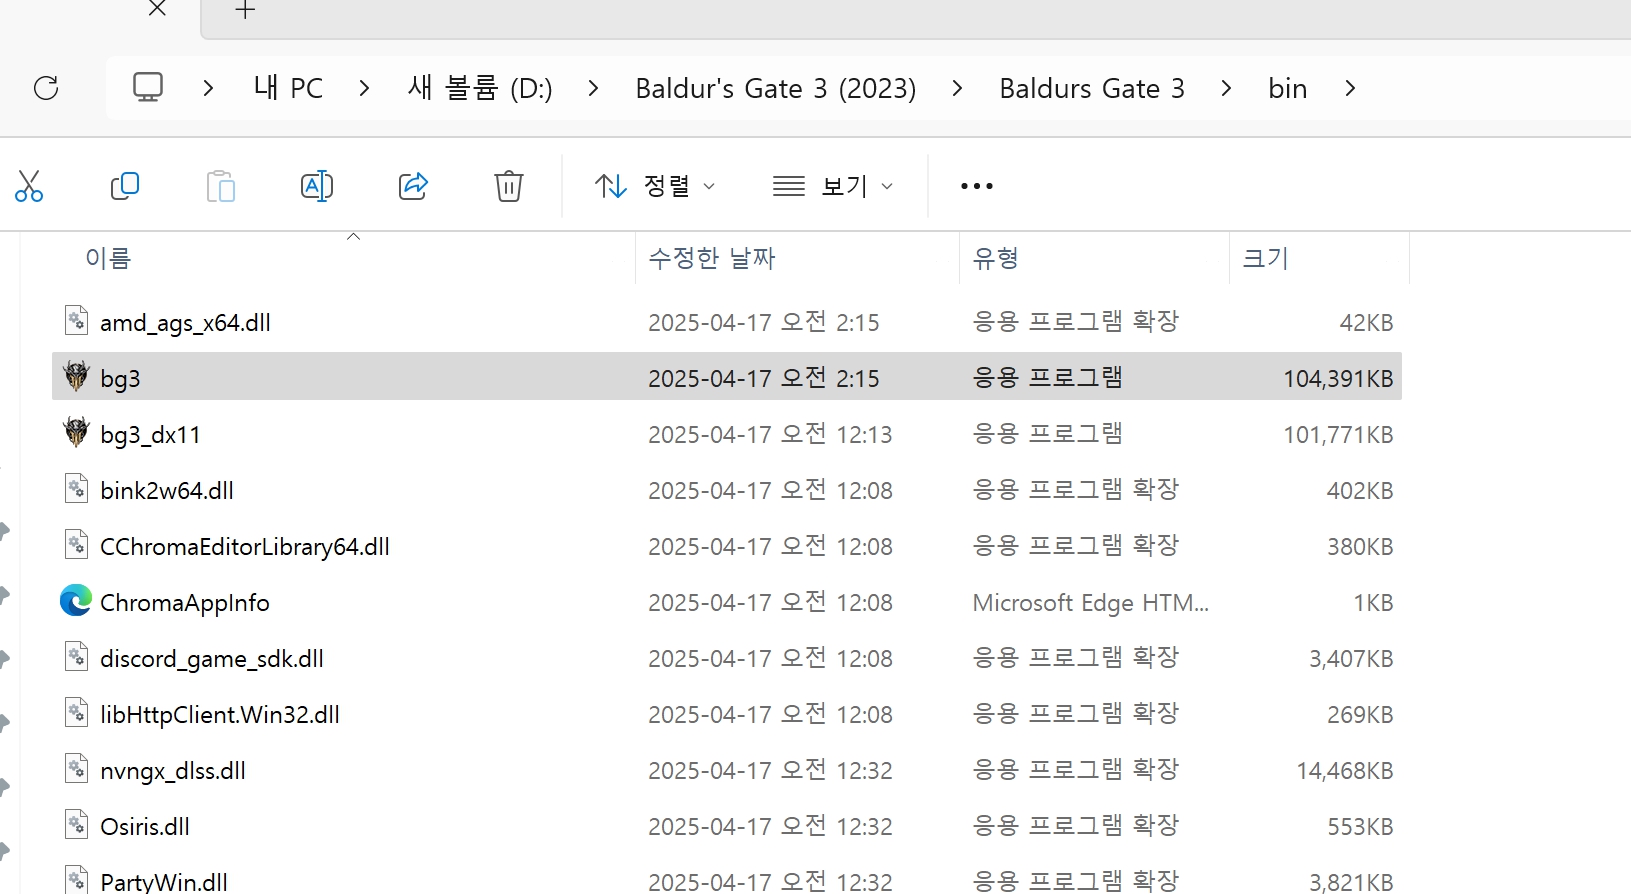Screen dimensions: 1631x894
Task: Click the libHttpClient.Win32.dll file icon
Action: [x=77, y=713]
